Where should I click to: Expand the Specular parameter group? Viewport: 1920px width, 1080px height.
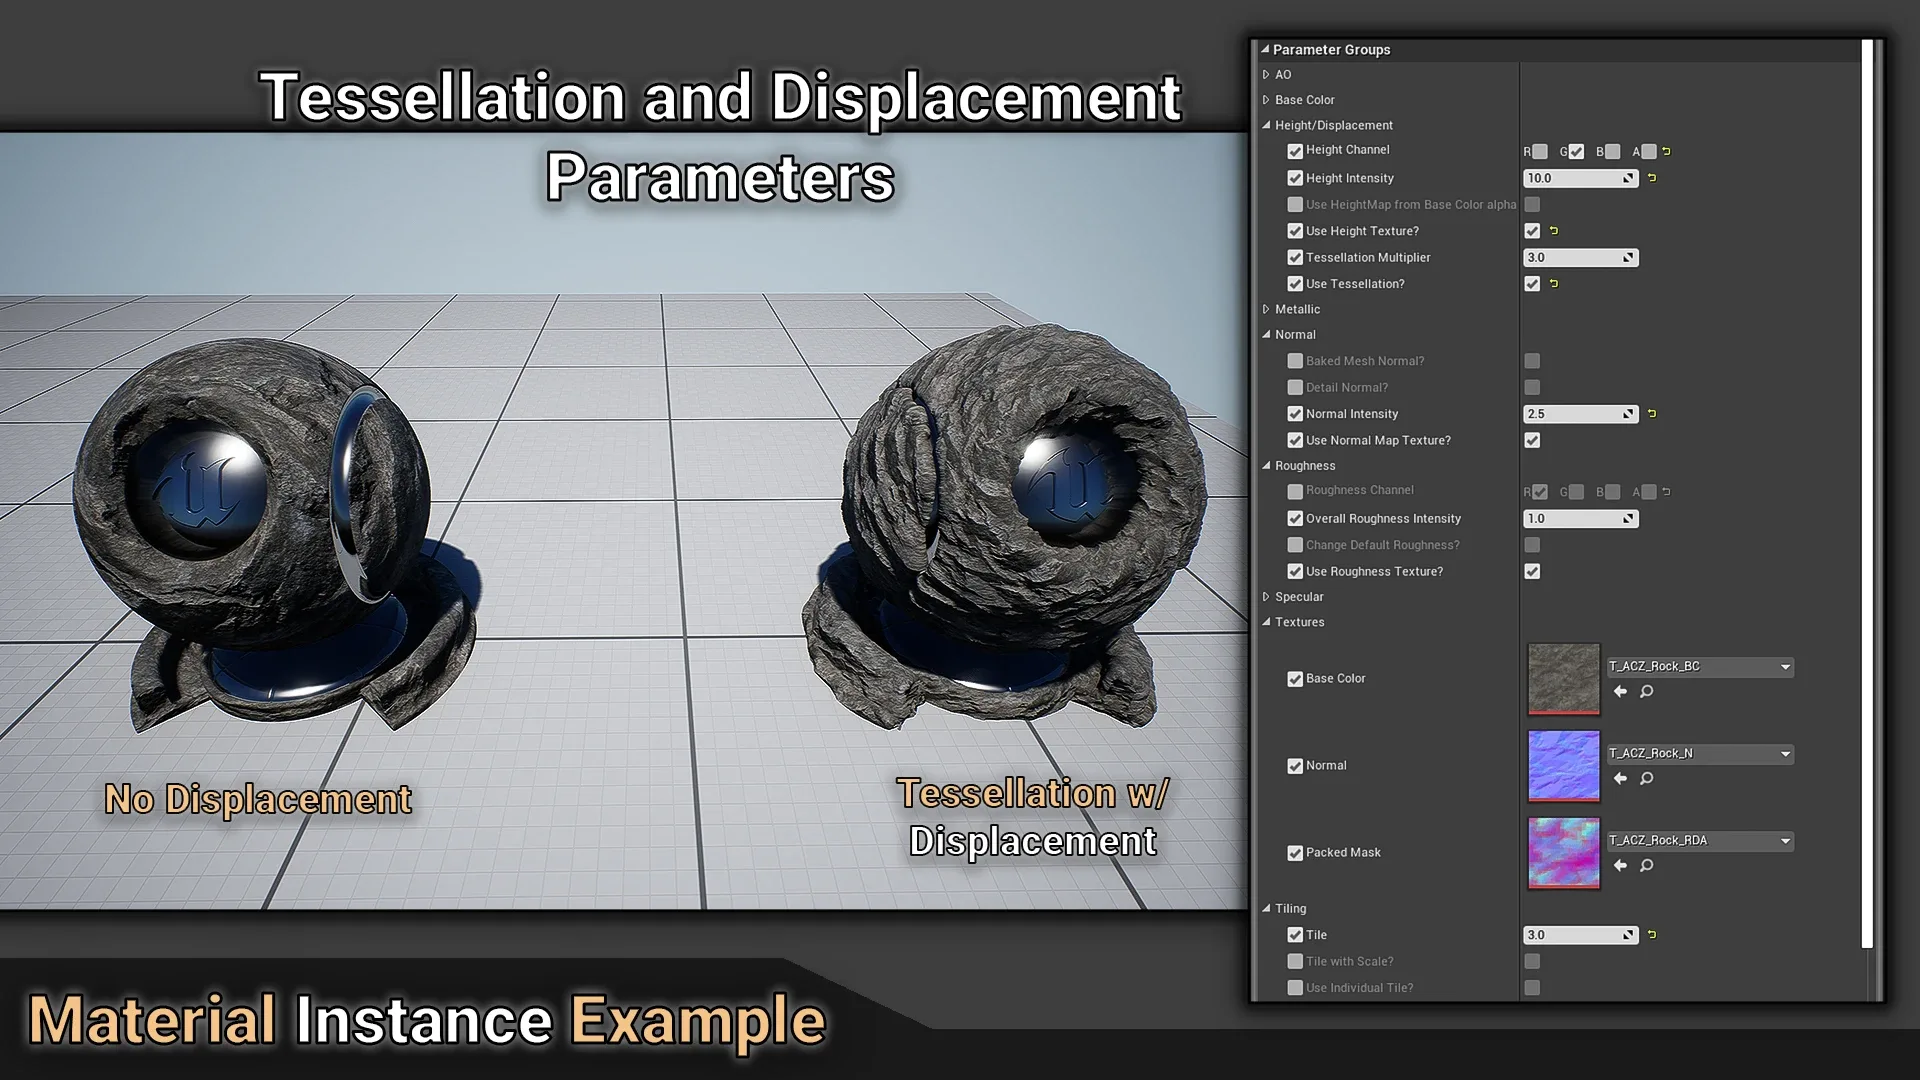(1266, 597)
